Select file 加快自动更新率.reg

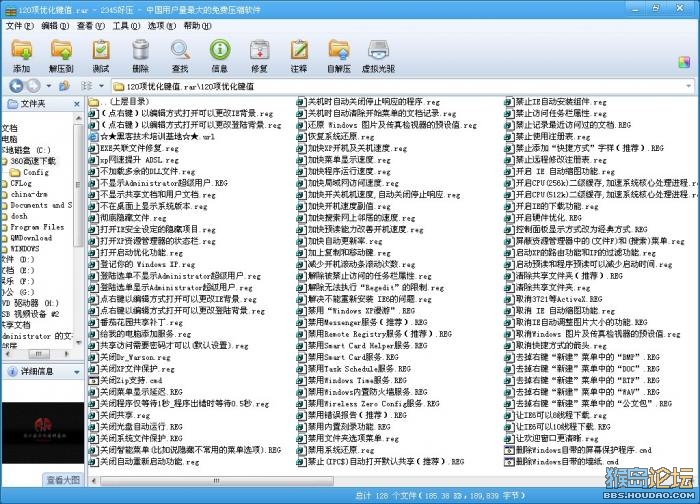[340, 241]
